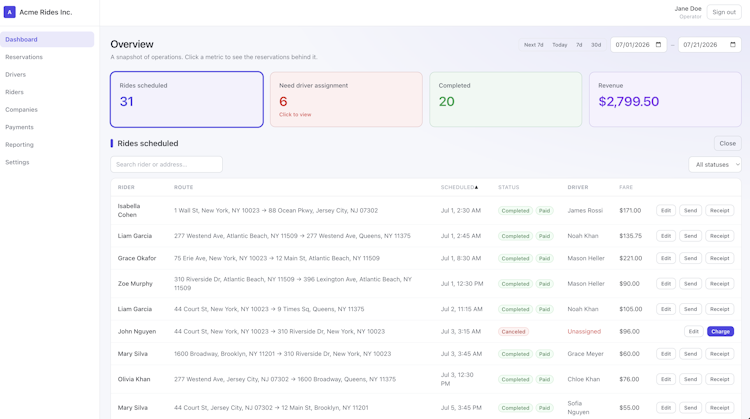Viewport: 750px width, 419px height.
Task: Select the Today range preset
Action: 560,44
